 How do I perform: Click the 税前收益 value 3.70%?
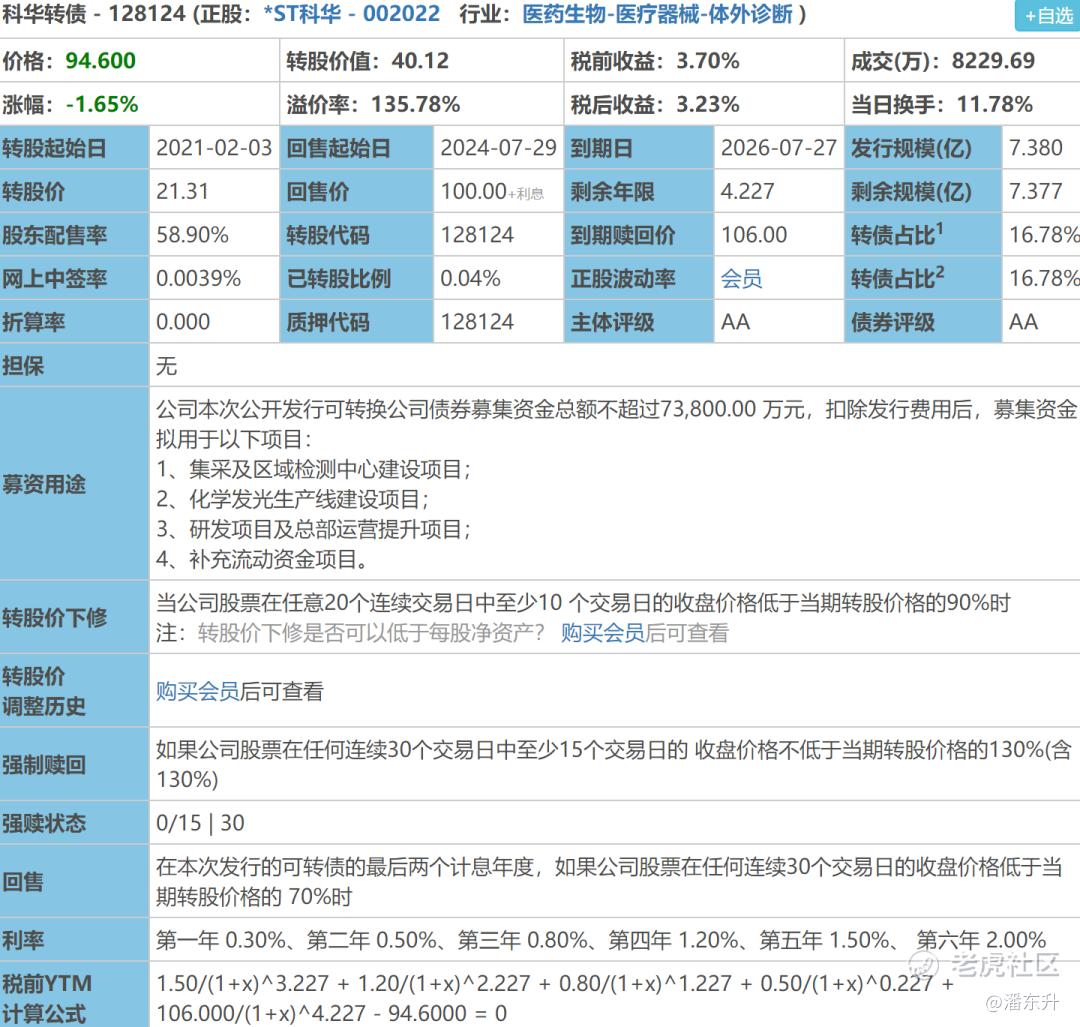707,61
